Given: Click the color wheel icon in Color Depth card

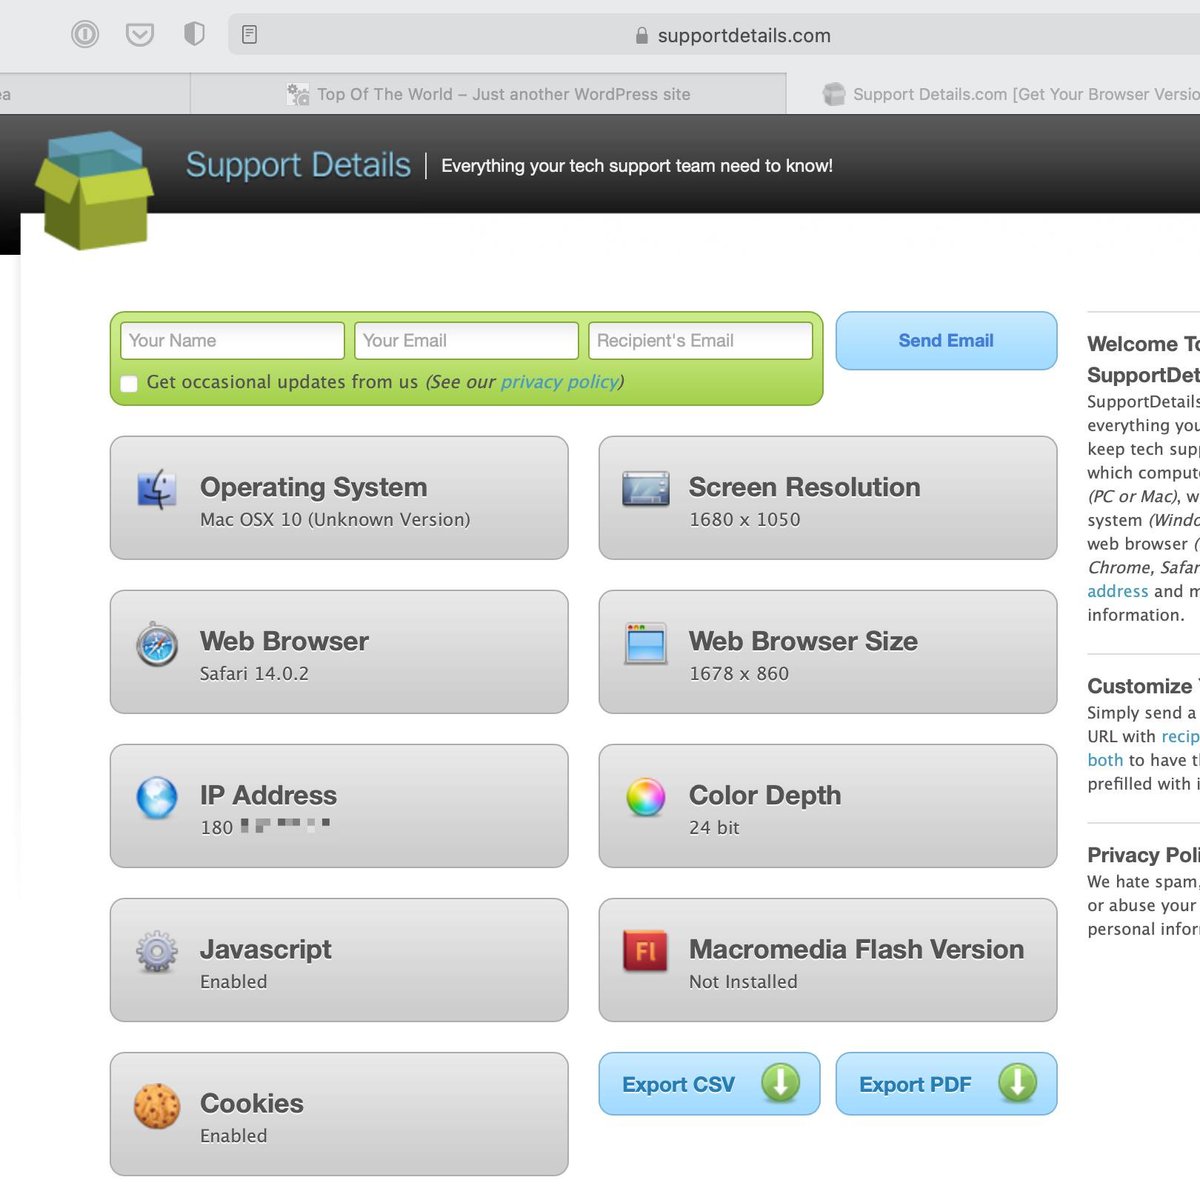Looking at the screenshot, I should pos(646,798).
